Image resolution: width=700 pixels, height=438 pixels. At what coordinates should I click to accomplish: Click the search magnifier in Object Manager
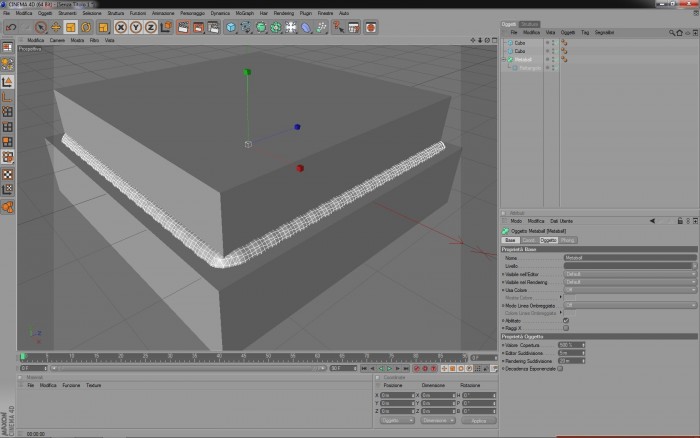[672, 33]
